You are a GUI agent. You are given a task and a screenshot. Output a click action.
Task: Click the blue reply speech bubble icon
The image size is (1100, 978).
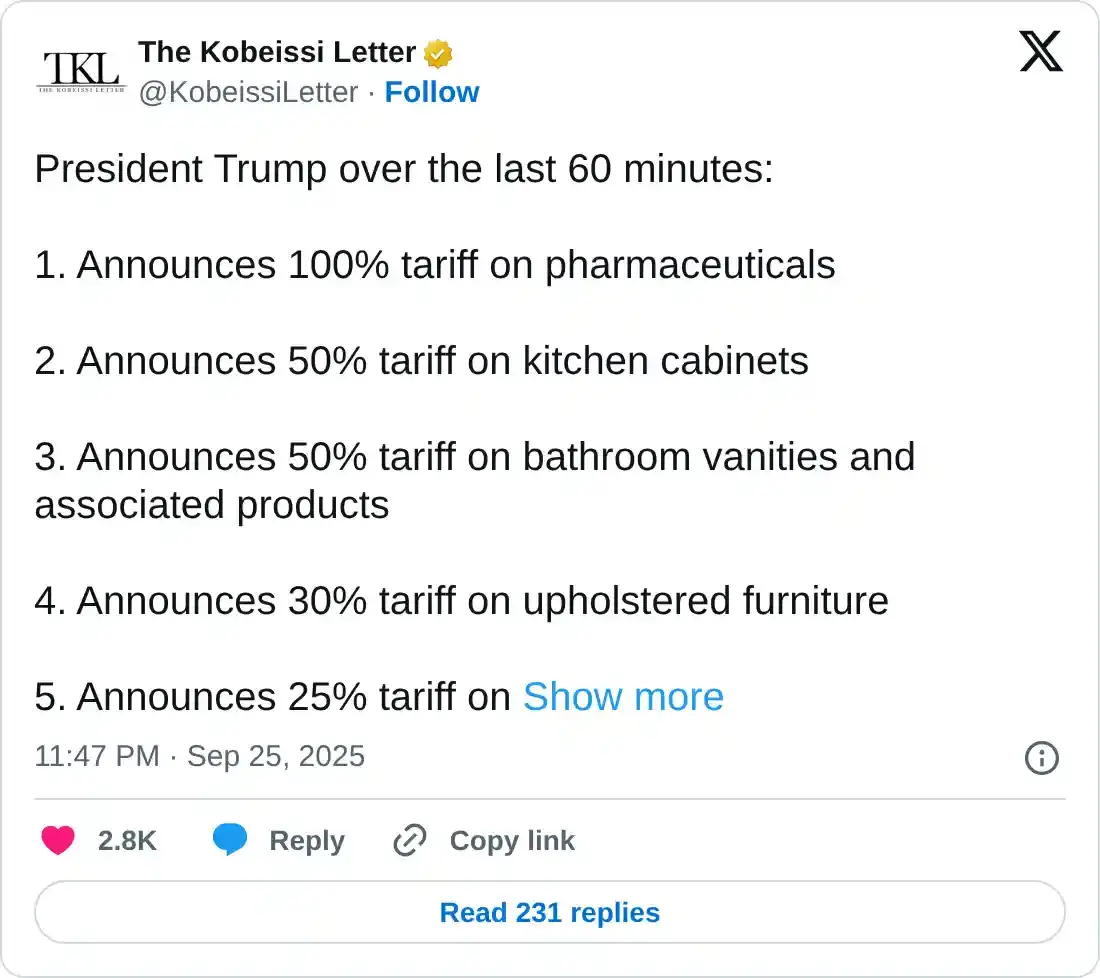pyautogui.click(x=230, y=841)
